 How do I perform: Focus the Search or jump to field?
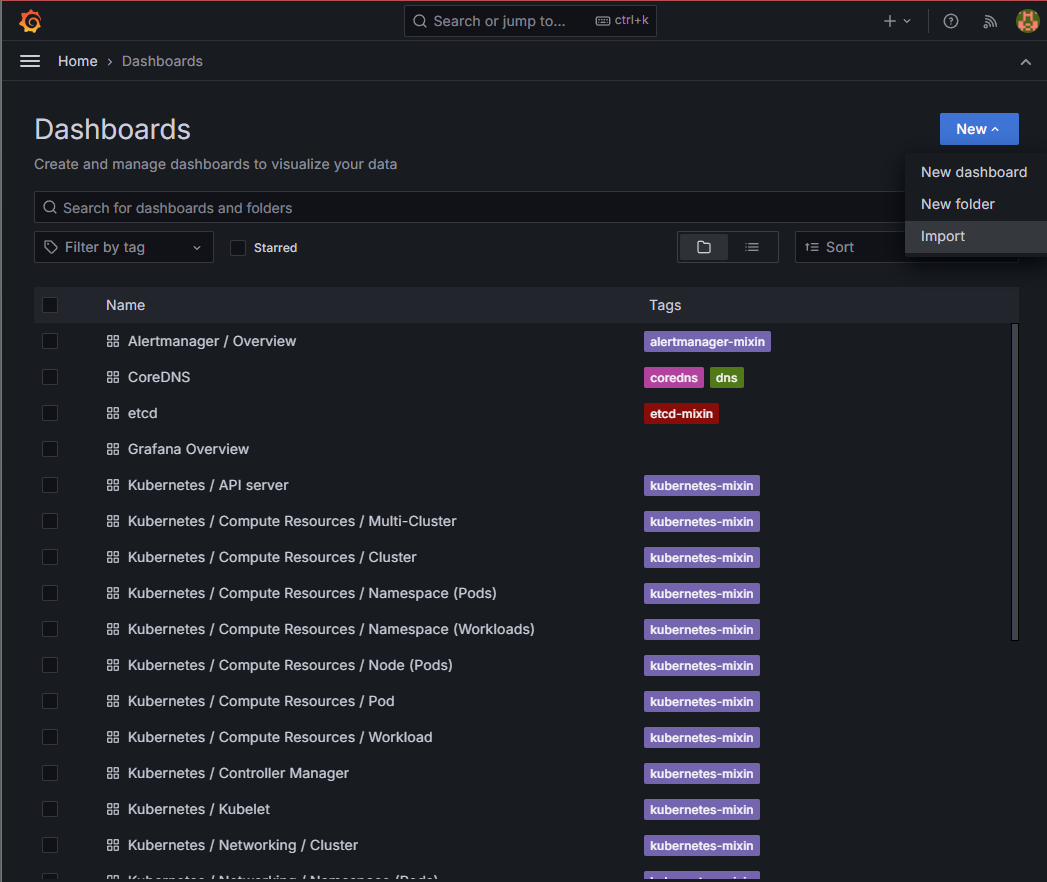click(530, 21)
